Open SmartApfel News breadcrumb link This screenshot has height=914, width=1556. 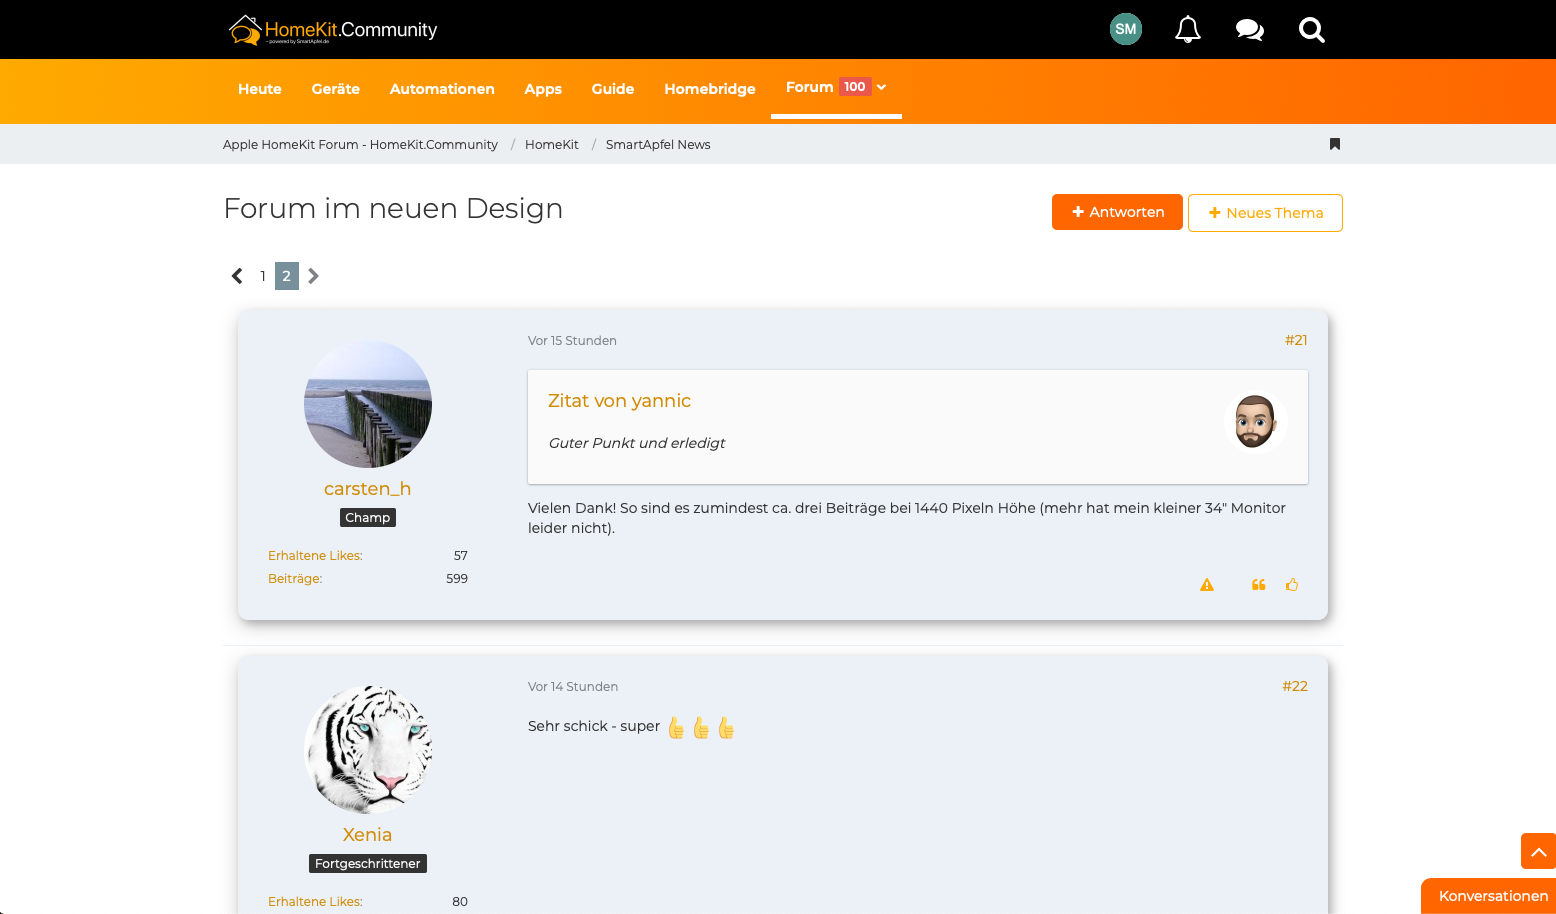pyautogui.click(x=657, y=145)
